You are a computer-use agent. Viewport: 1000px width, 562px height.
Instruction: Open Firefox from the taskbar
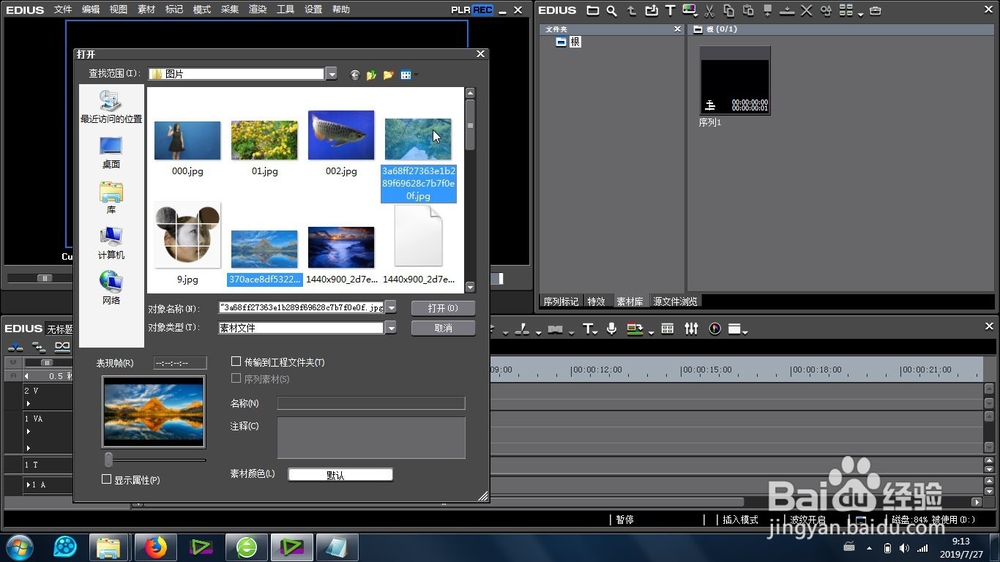click(155, 547)
